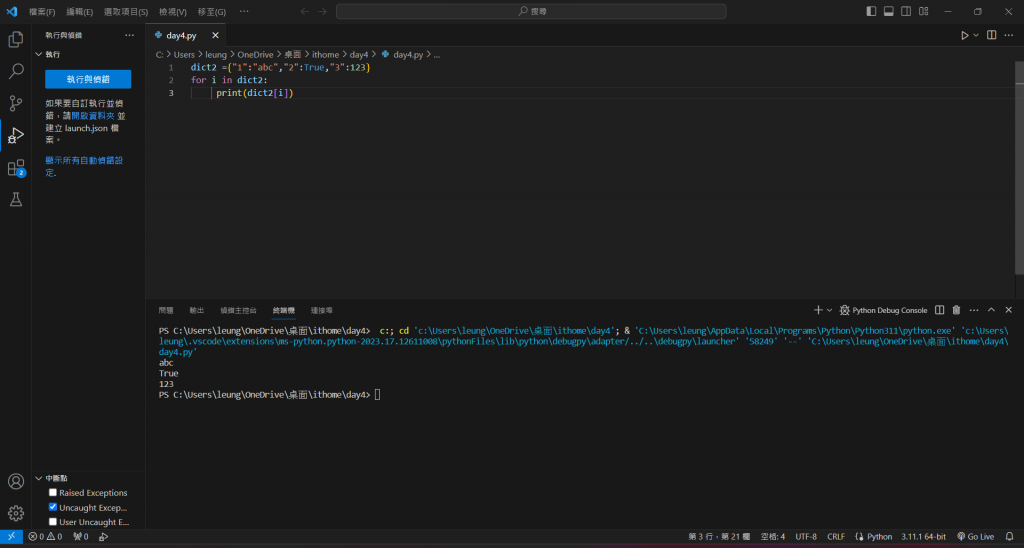Open 檢視(V) menu
Screen dimensions: 1024x548
click(173, 12)
